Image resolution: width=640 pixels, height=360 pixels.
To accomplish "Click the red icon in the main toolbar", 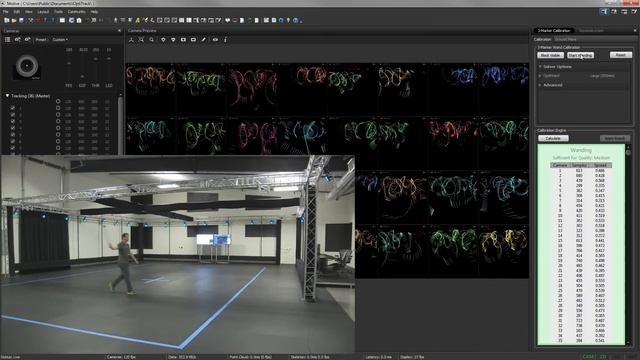I will click(x=38, y=20).
